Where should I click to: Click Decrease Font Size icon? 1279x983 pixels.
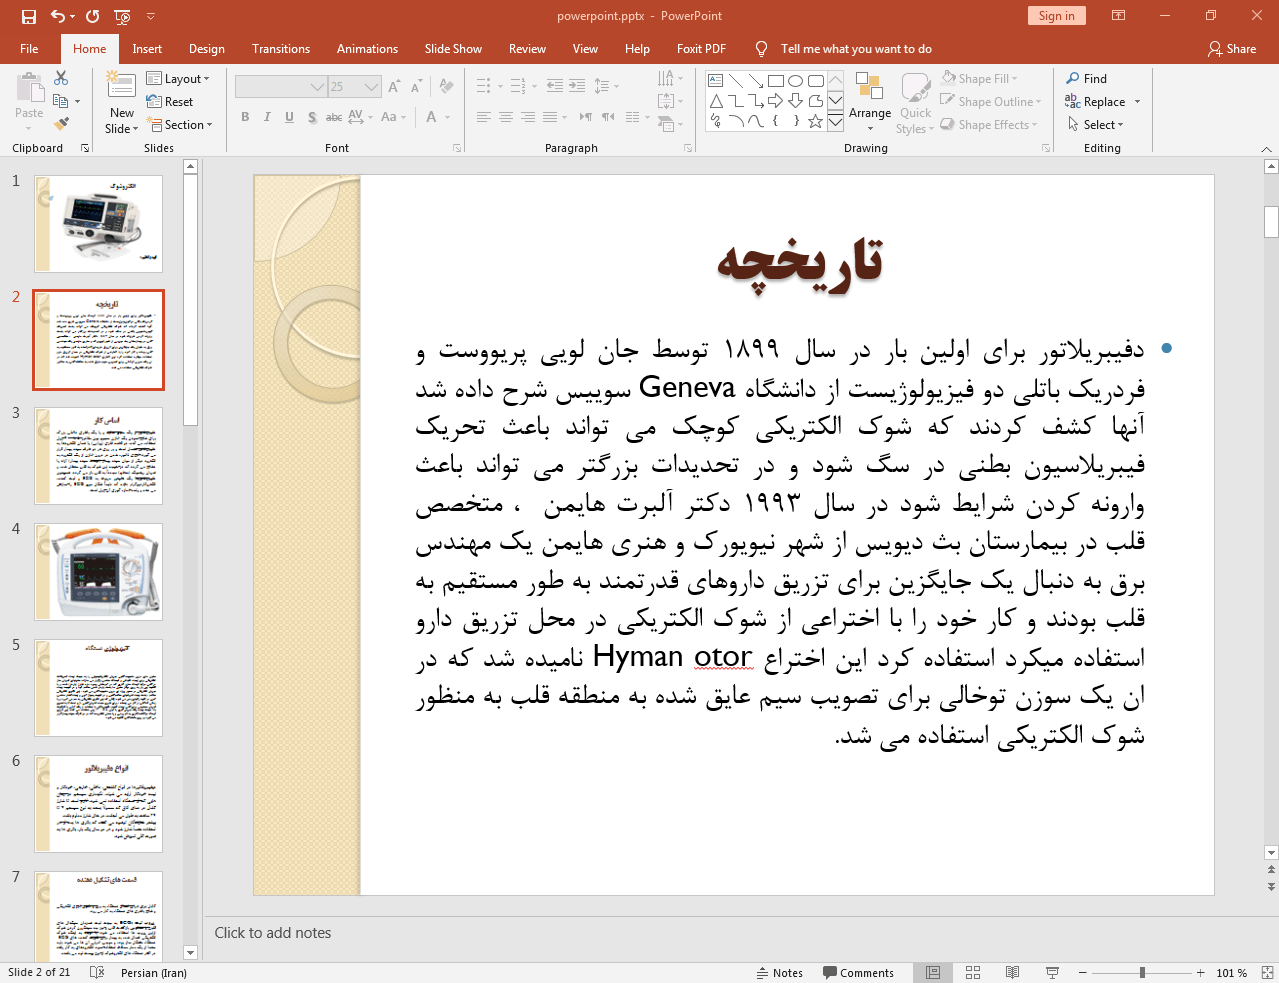click(x=416, y=87)
